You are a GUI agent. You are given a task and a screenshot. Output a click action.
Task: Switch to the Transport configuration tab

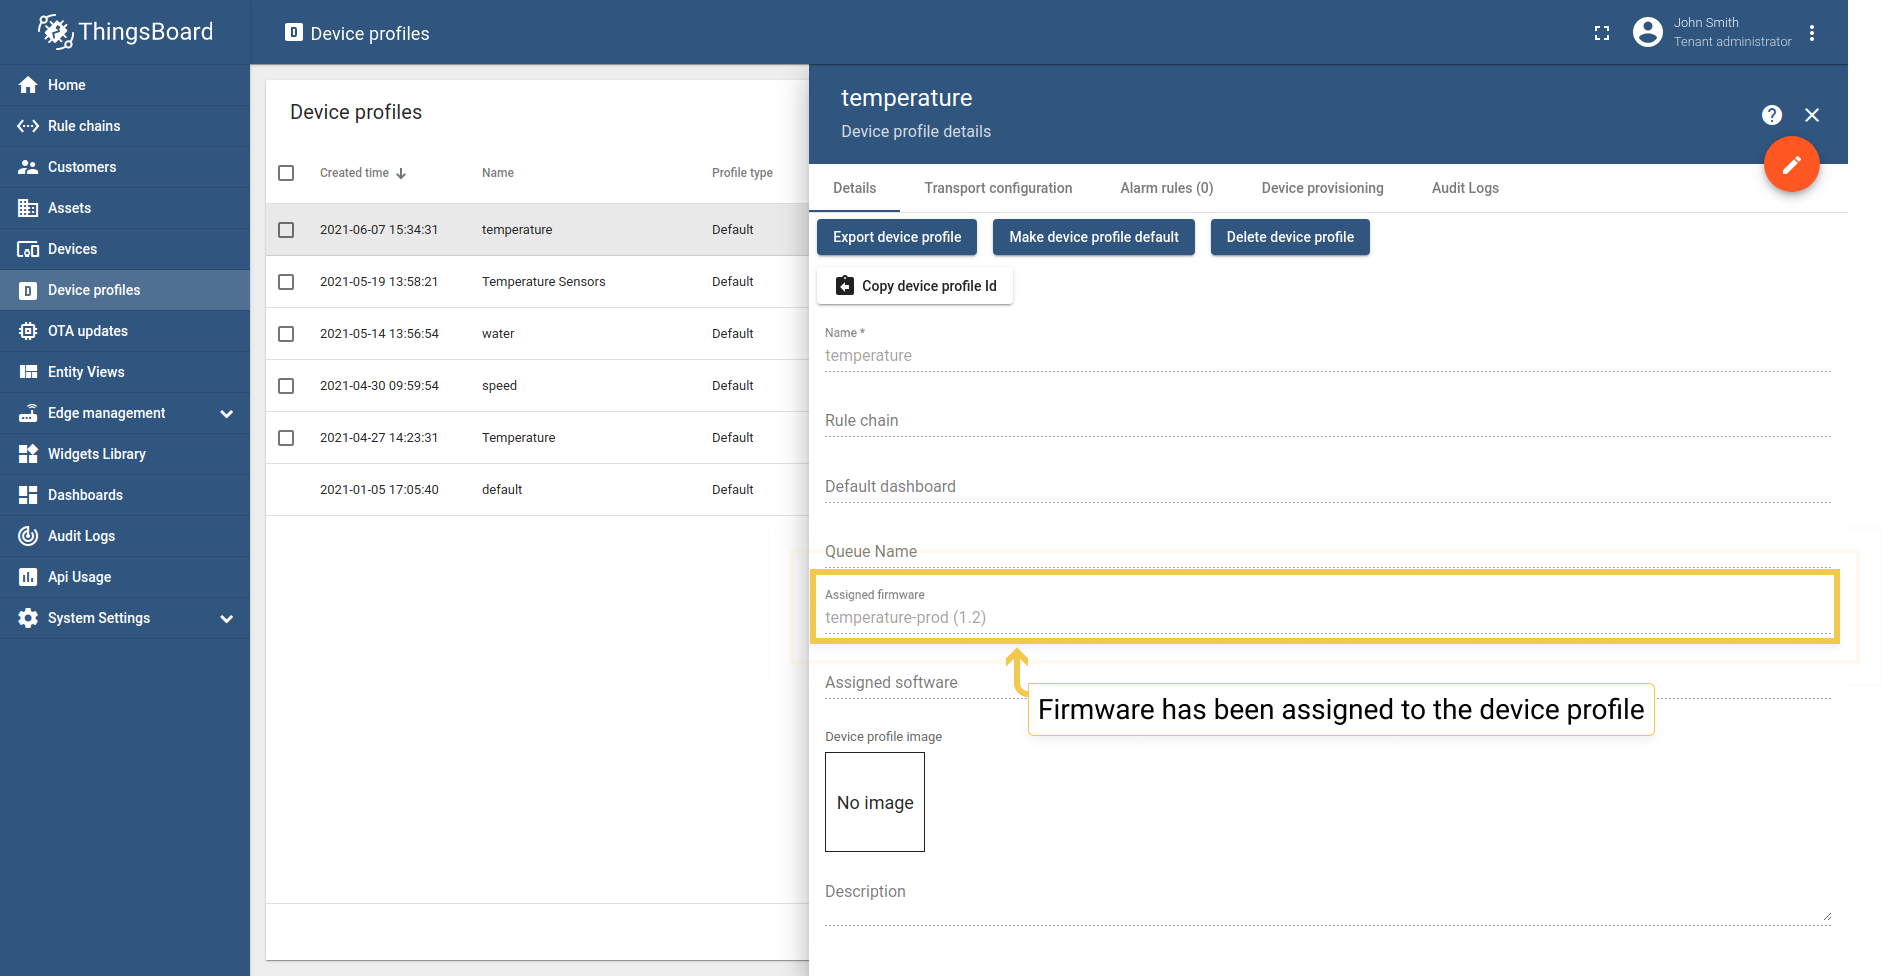(x=998, y=188)
